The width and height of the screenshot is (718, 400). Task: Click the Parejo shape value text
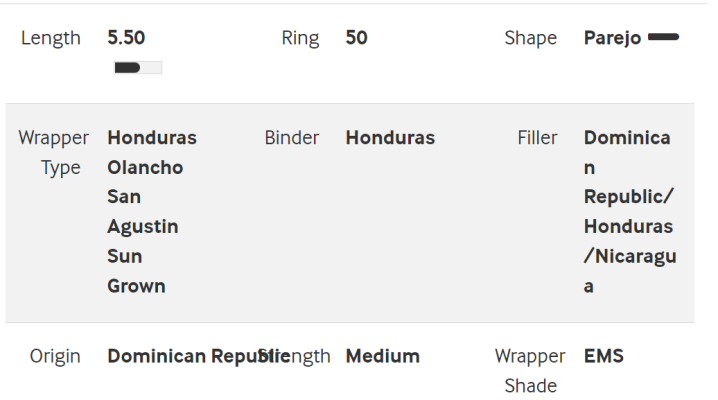[612, 38]
